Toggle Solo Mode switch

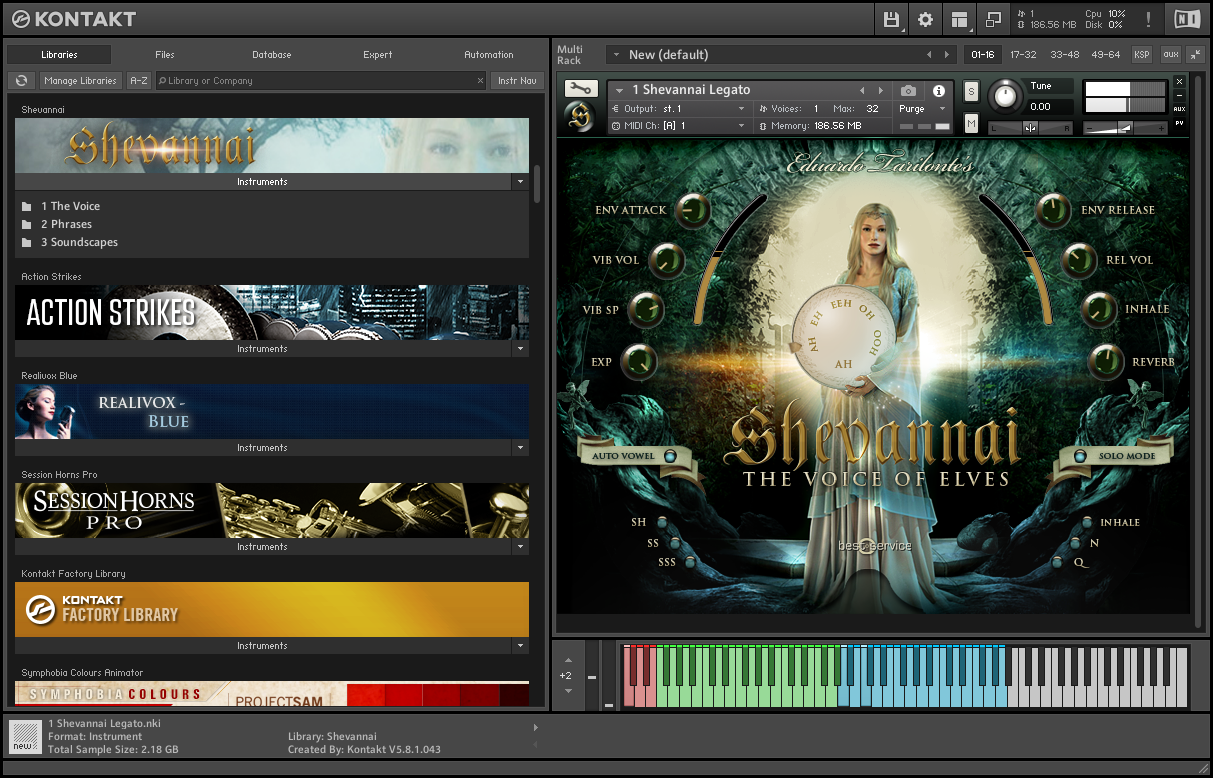[1081, 456]
